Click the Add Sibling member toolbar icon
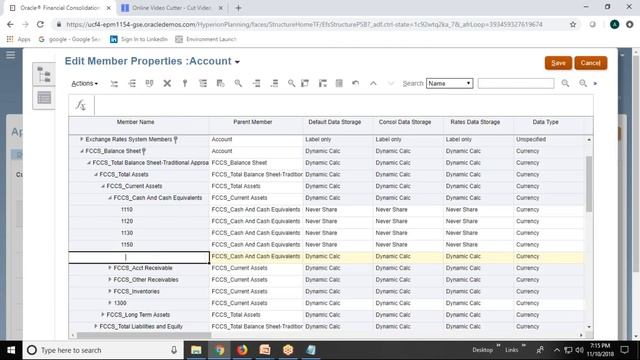Image resolution: width=640 pixels, height=360 pixels. 132,83
